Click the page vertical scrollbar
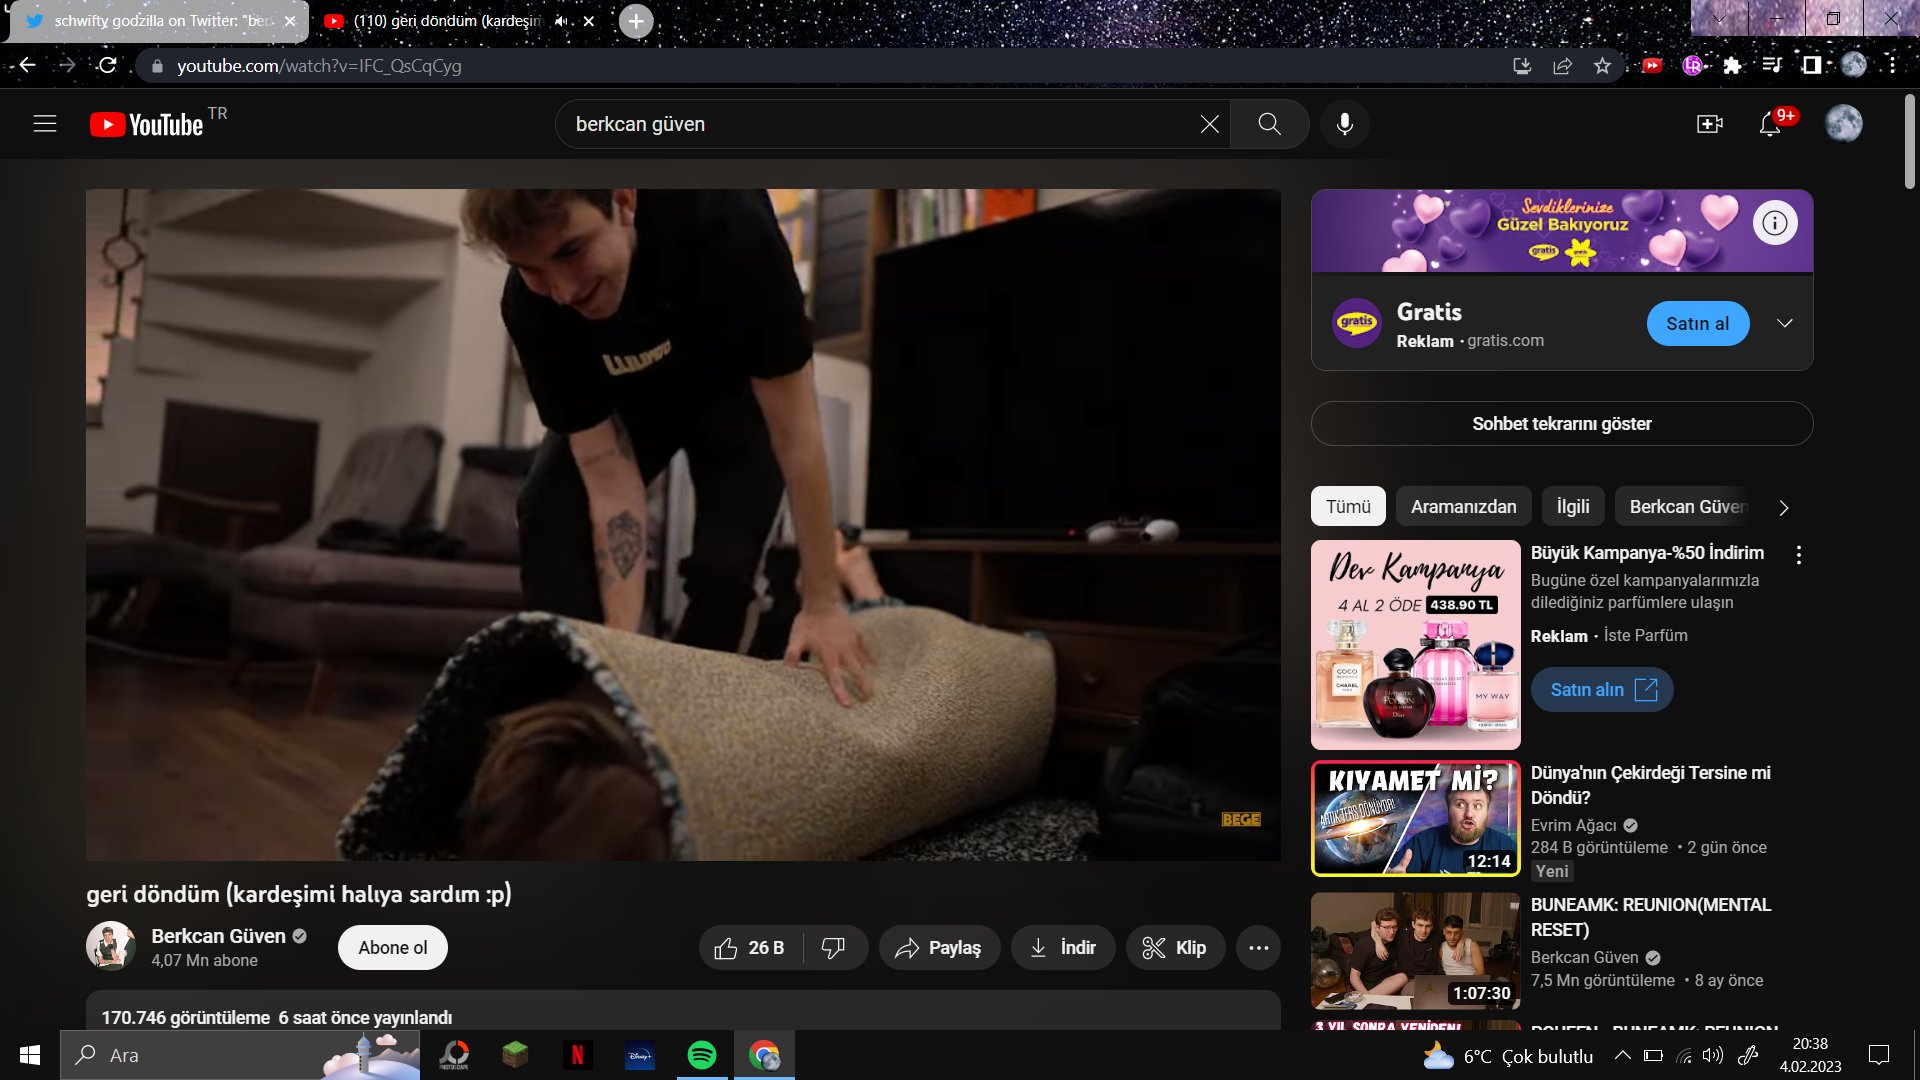 click(x=1909, y=140)
